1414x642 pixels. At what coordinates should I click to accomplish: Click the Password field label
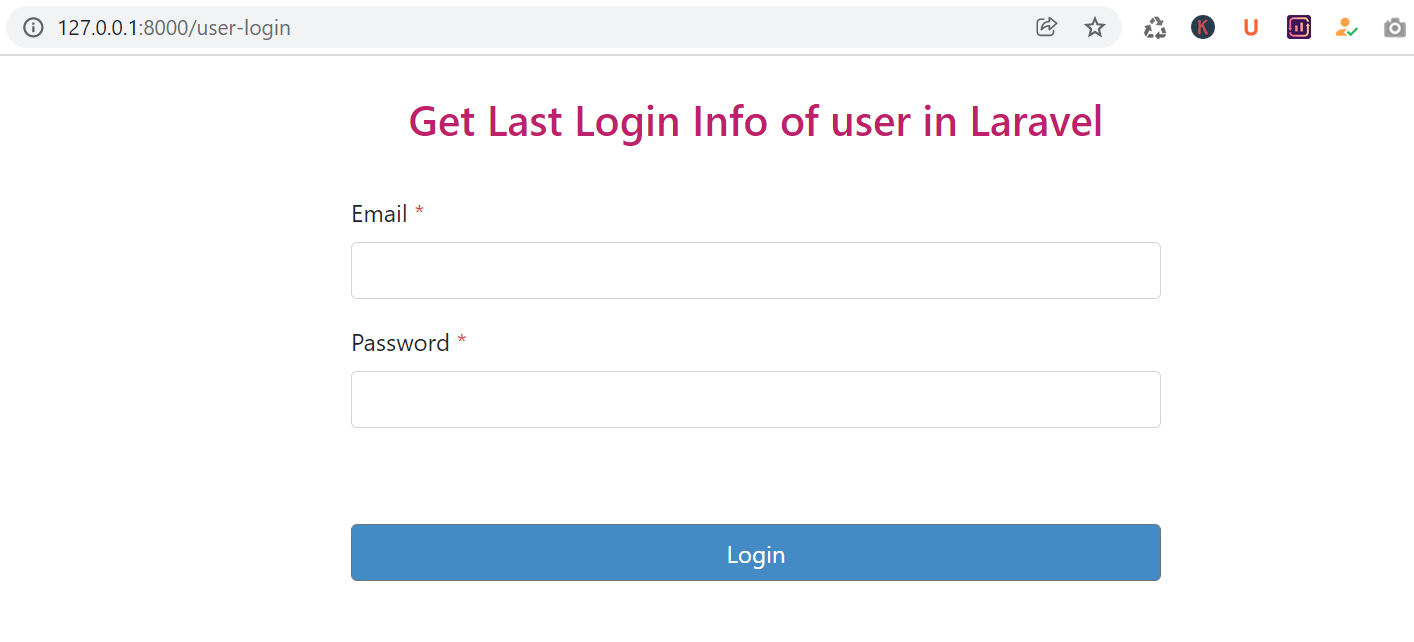tap(400, 343)
